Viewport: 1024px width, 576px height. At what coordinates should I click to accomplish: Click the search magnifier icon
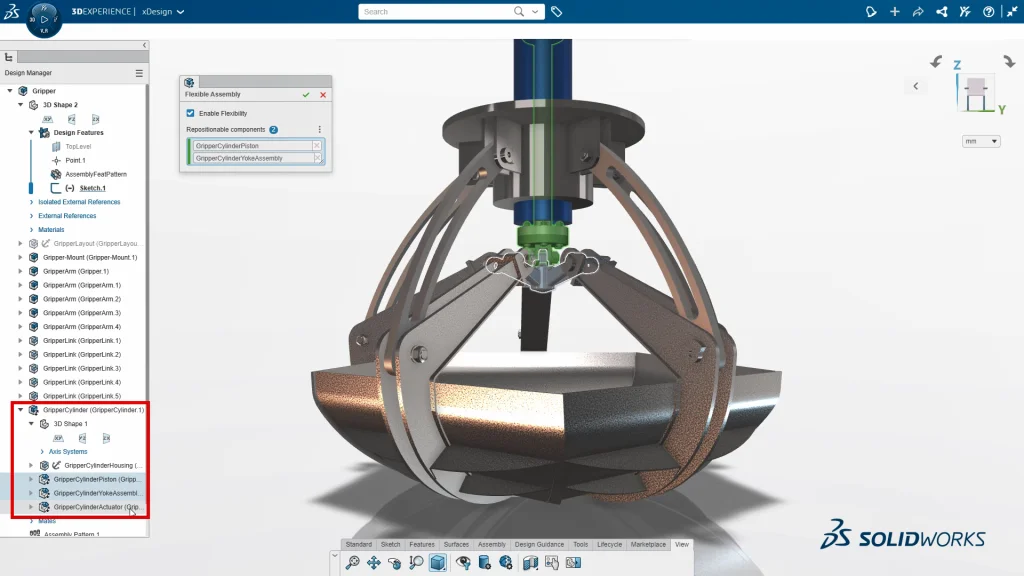[x=519, y=12]
